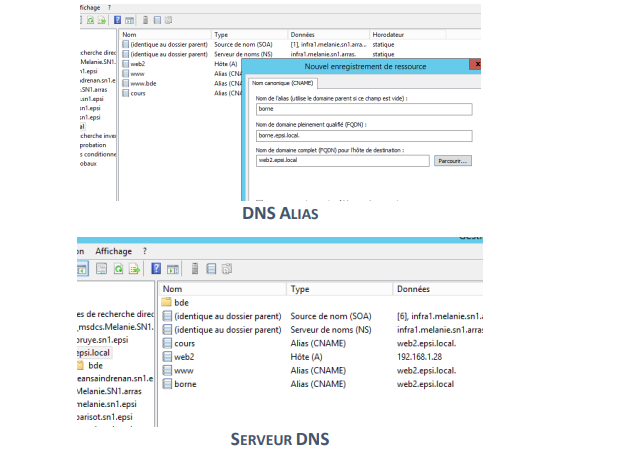The image size is (640, 453).
Task: Click record icon of borne row
Action: (167, 384)
